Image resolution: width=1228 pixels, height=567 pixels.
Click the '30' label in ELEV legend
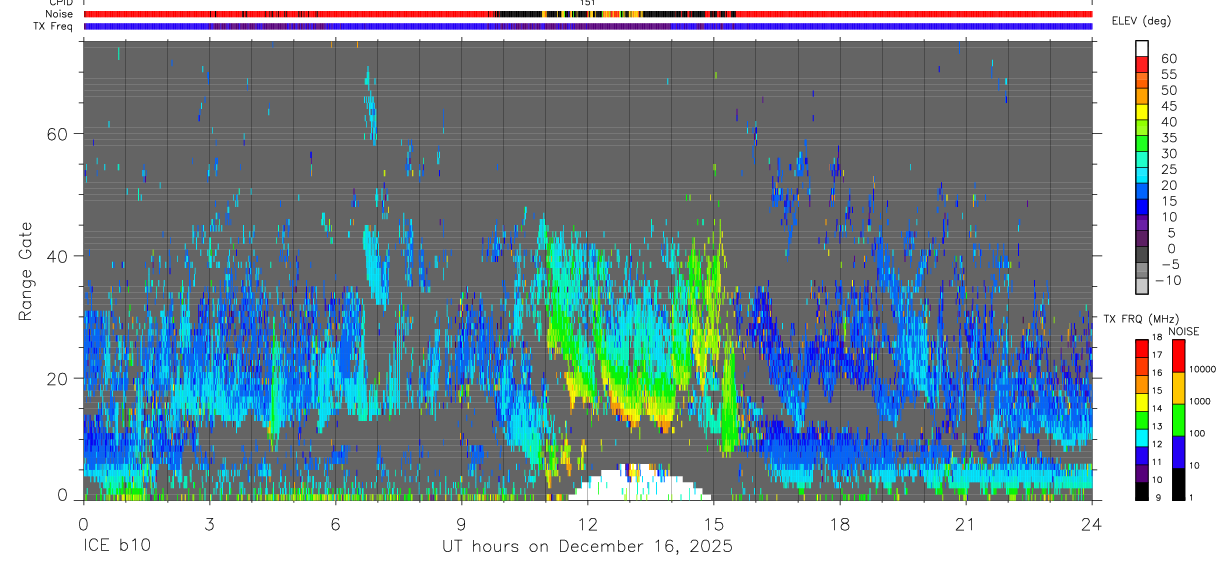point(1168,153)
